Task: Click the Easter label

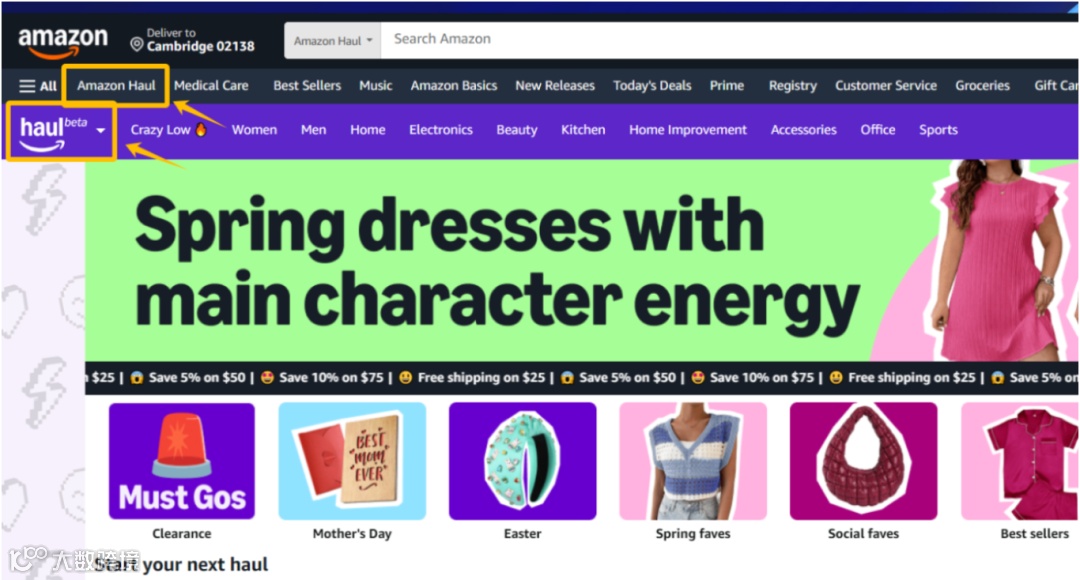Action: [523, 533]
